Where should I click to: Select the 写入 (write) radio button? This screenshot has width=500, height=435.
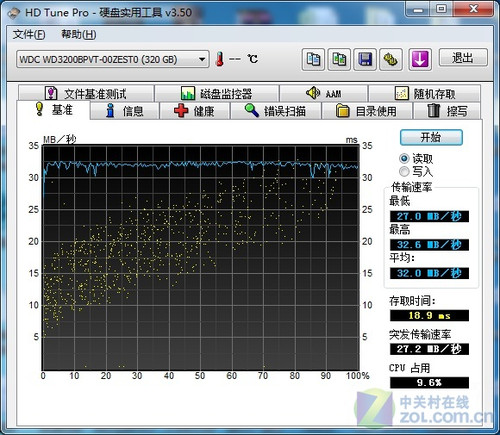[404, 171]
